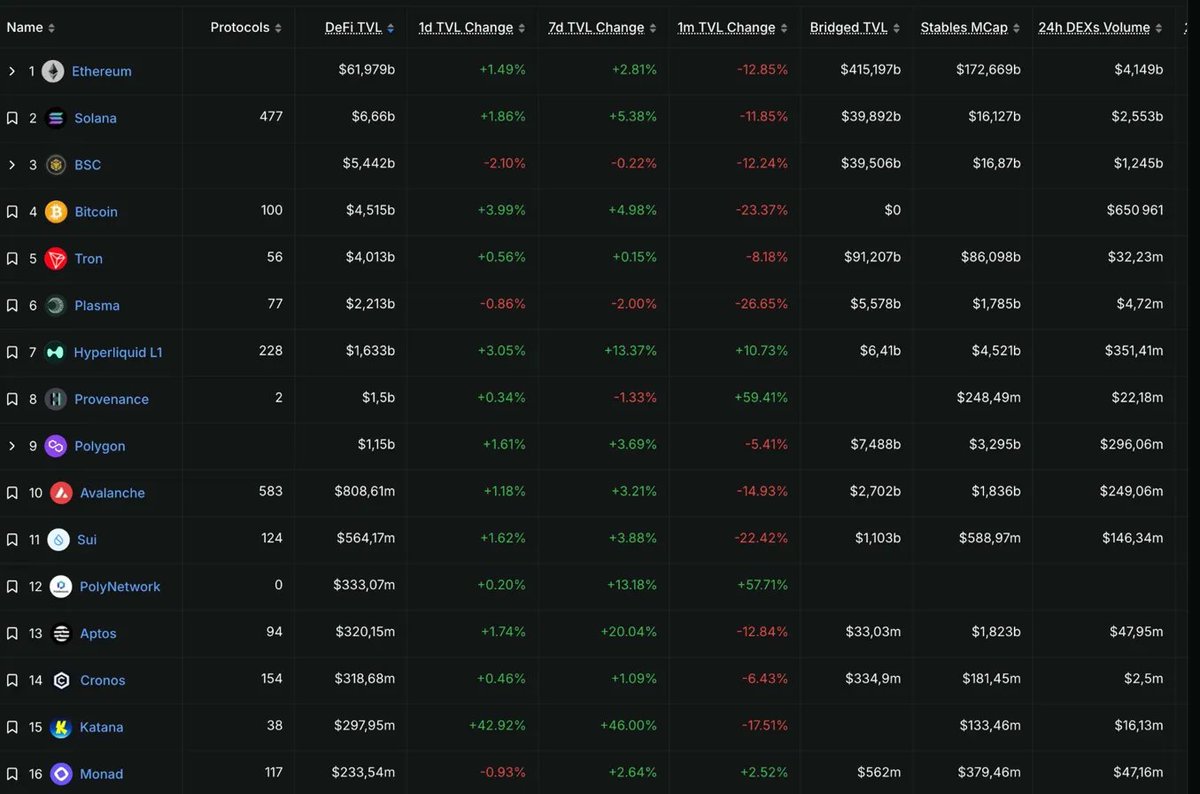The image size is (1200, 794).
Task: Open the Hyperliquid L1 link
Action: tap(118, 353)
